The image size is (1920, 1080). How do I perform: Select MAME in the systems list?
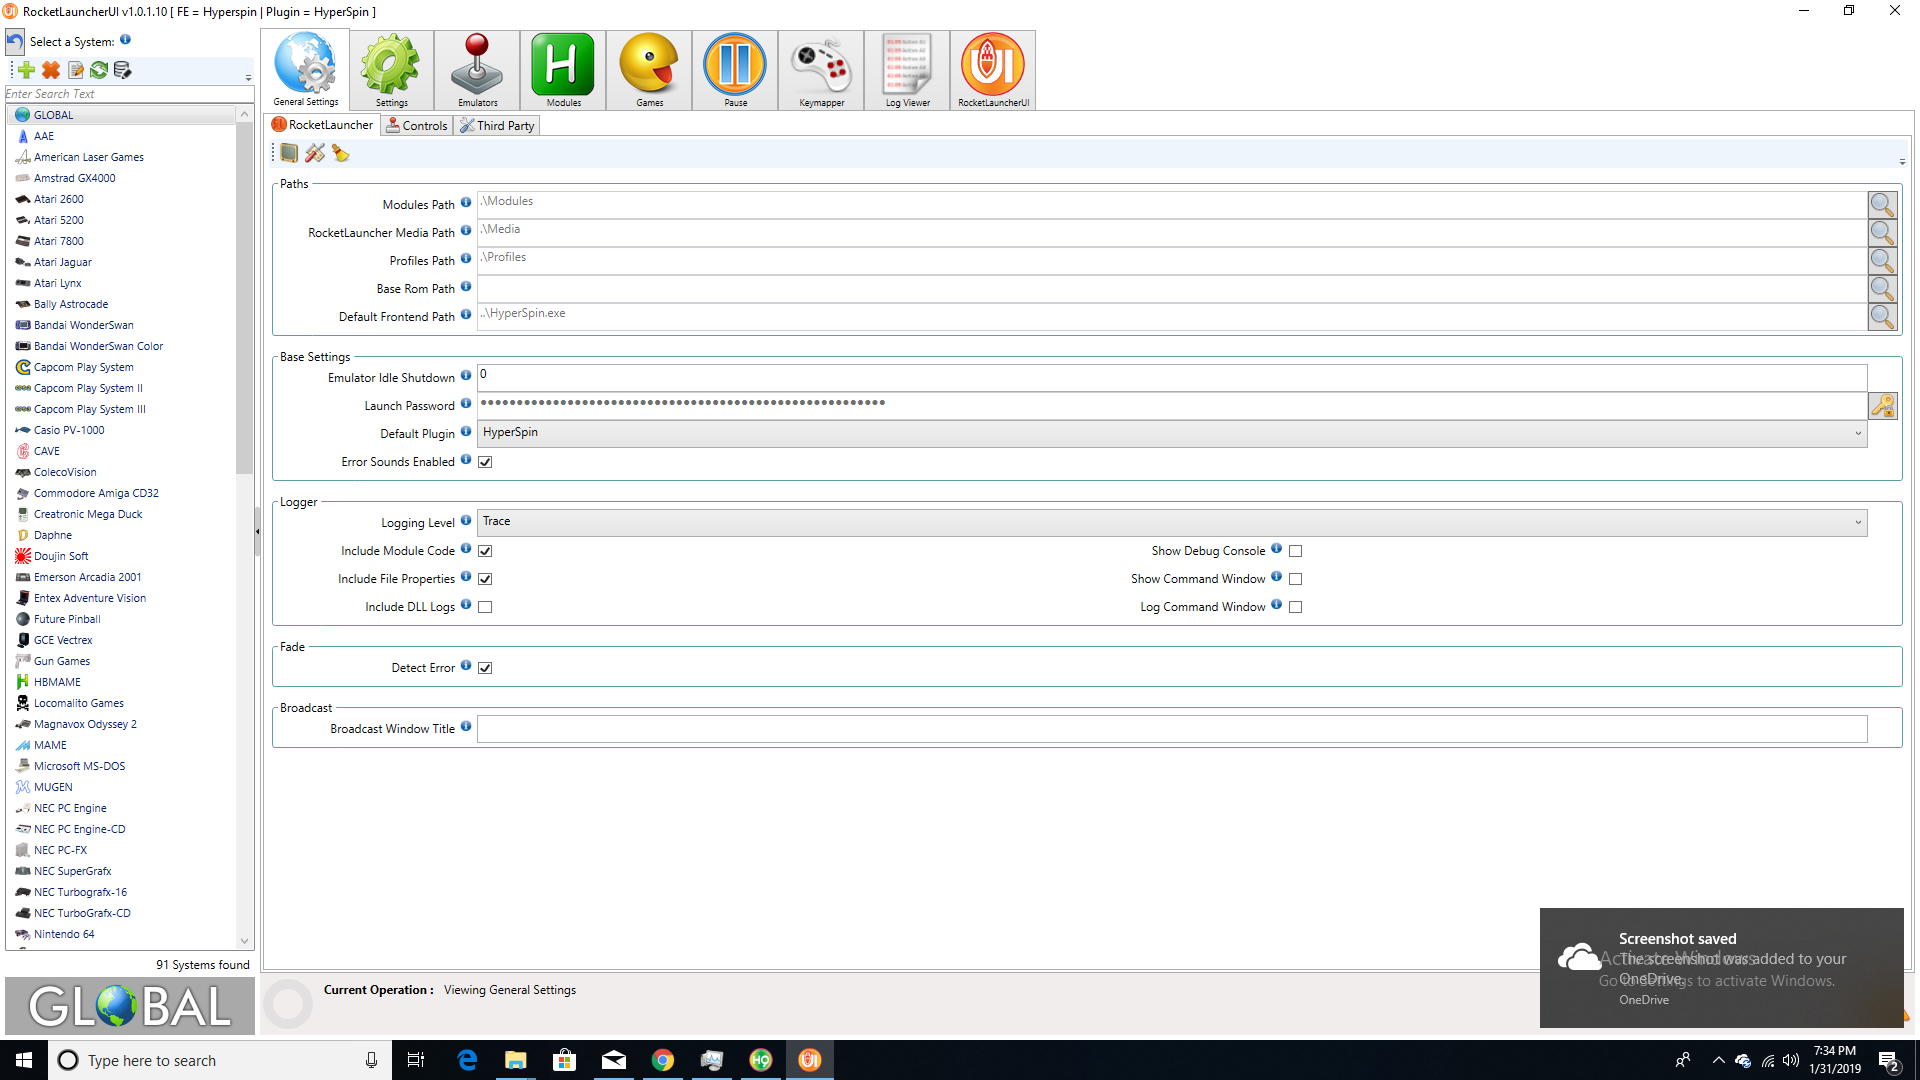pos(50,745)
